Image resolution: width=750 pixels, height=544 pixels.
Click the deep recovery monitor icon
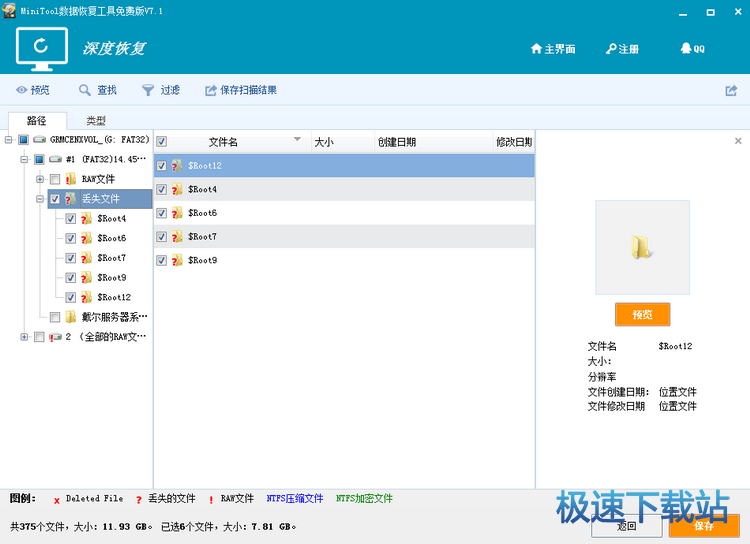[42, 49]
